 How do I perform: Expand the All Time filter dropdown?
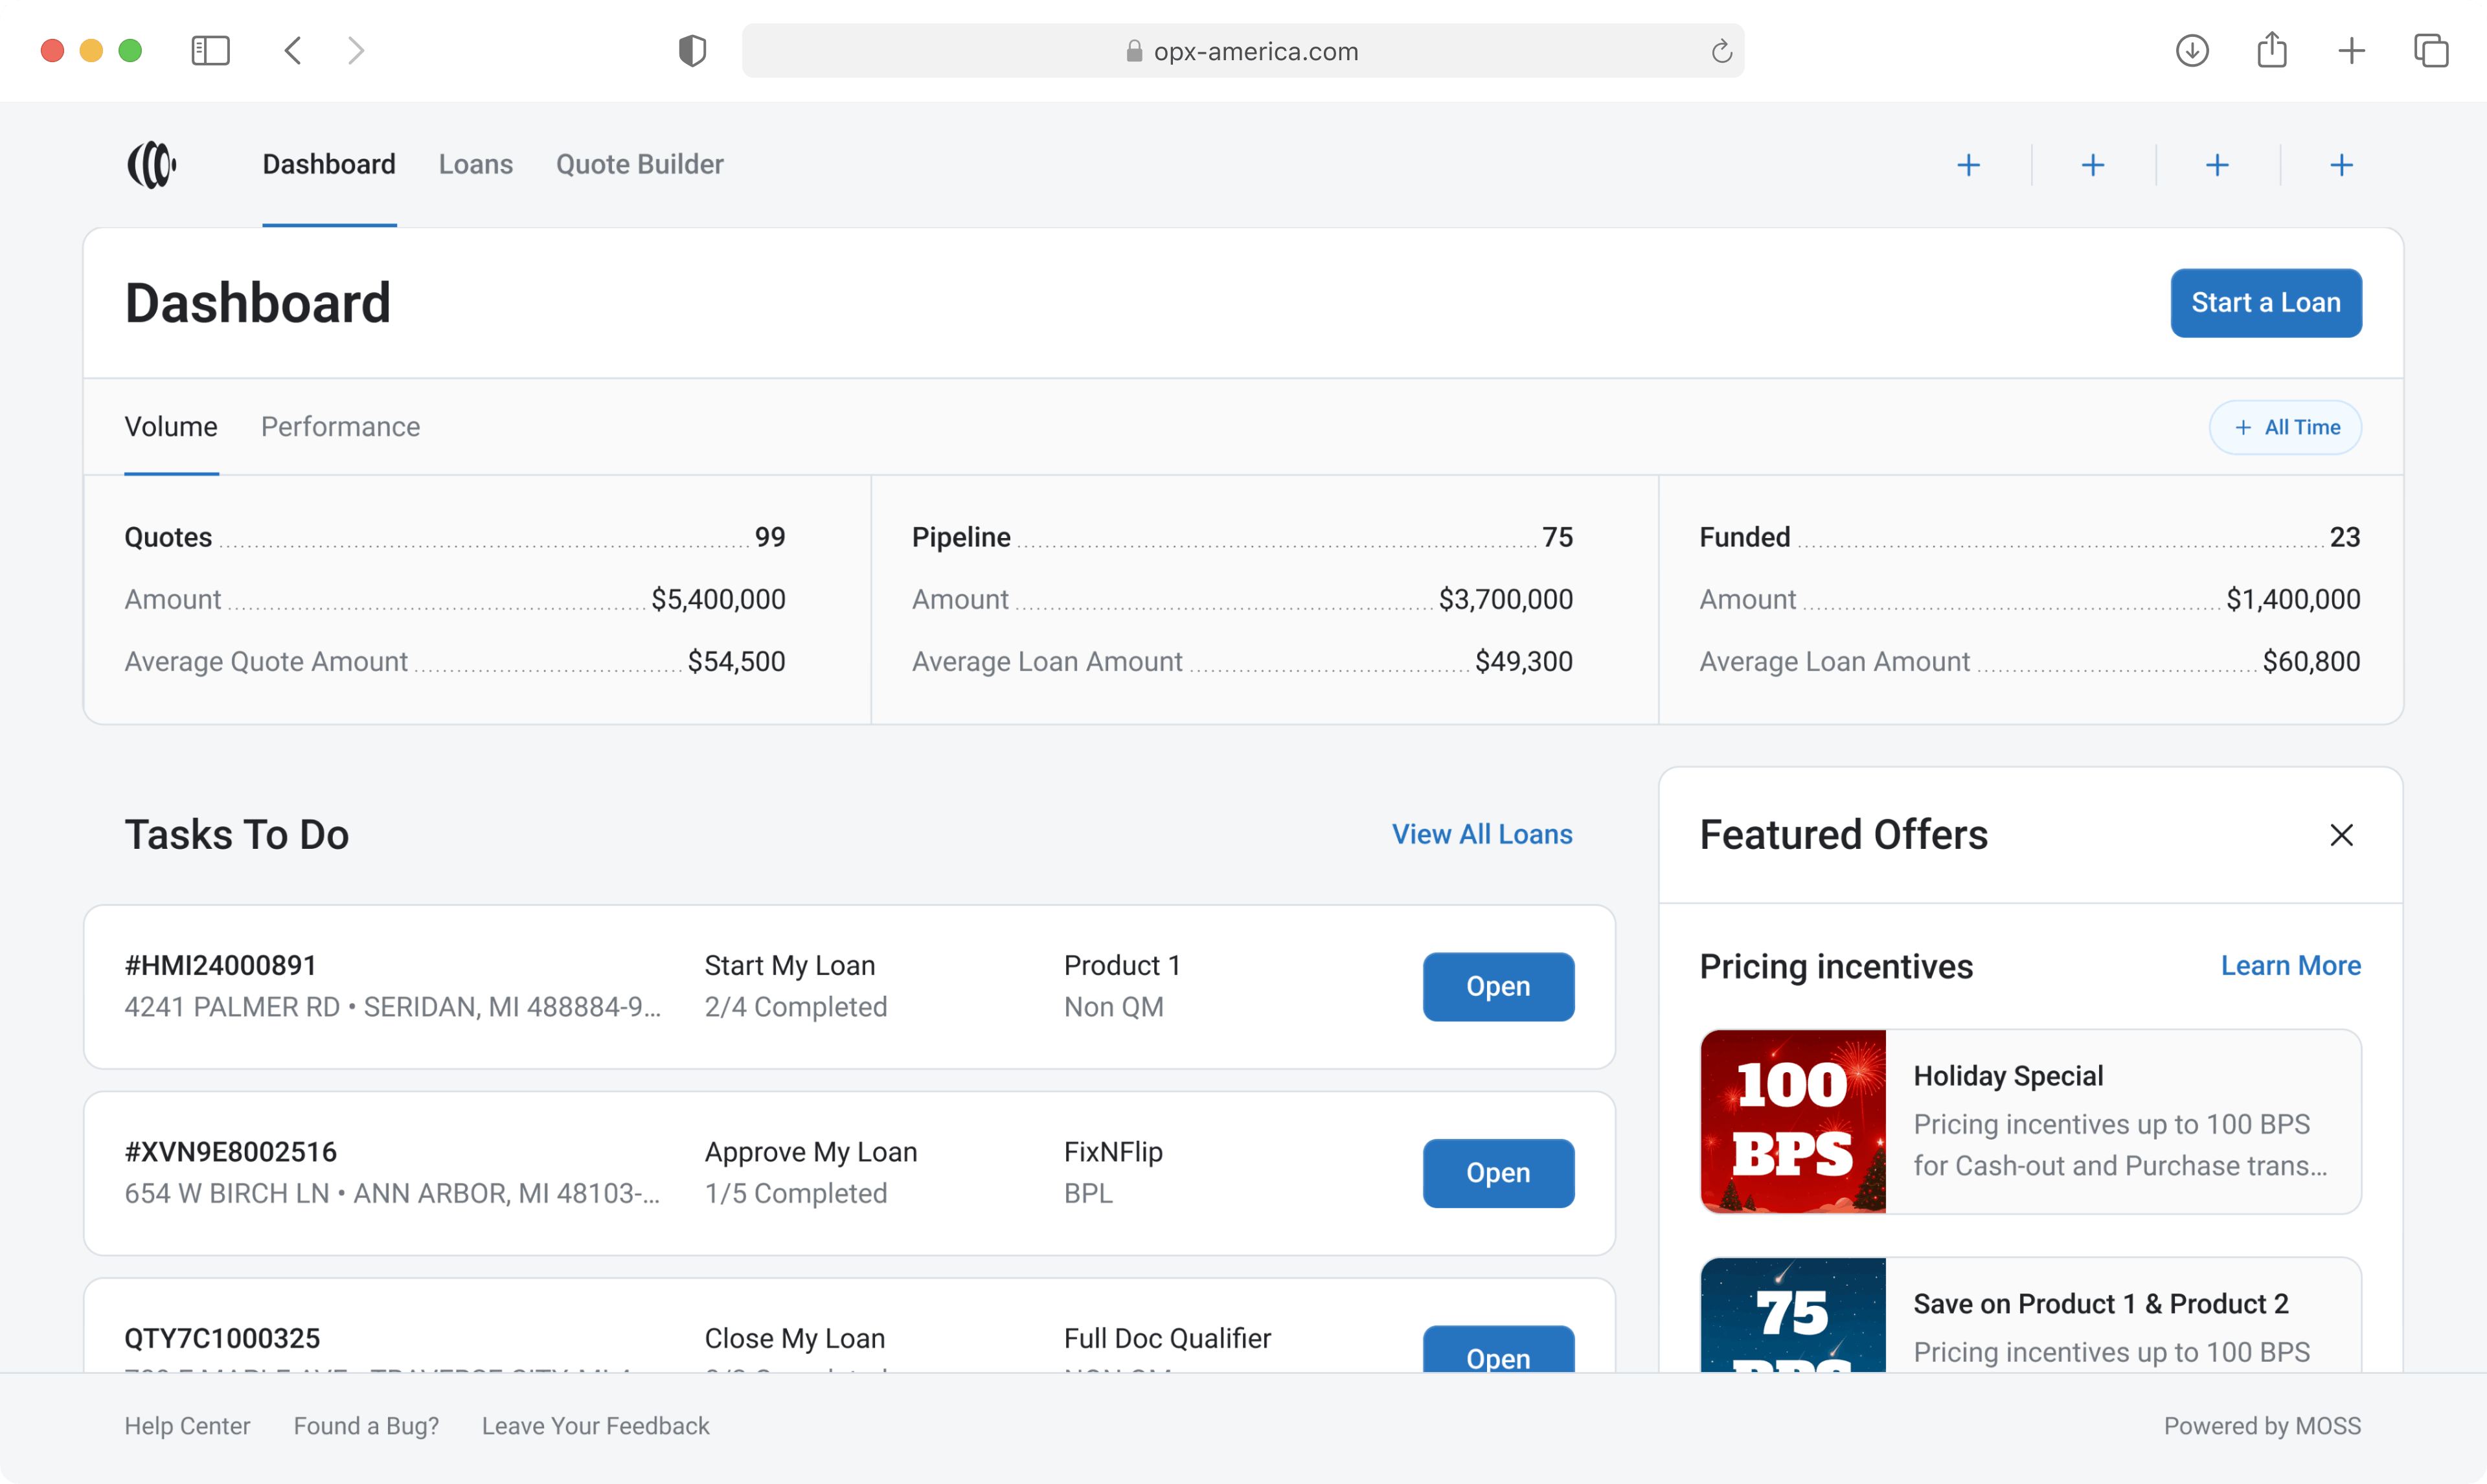pos(2285,427)
